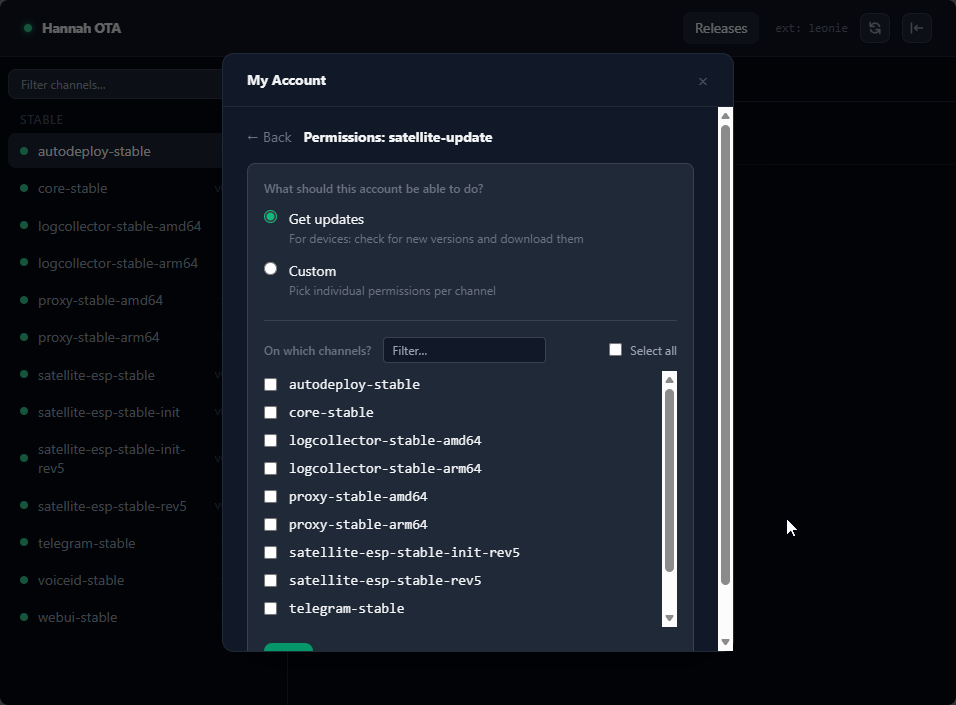
Task: Click dialog scrollbar down arrow
Action: tap(726, 642)
